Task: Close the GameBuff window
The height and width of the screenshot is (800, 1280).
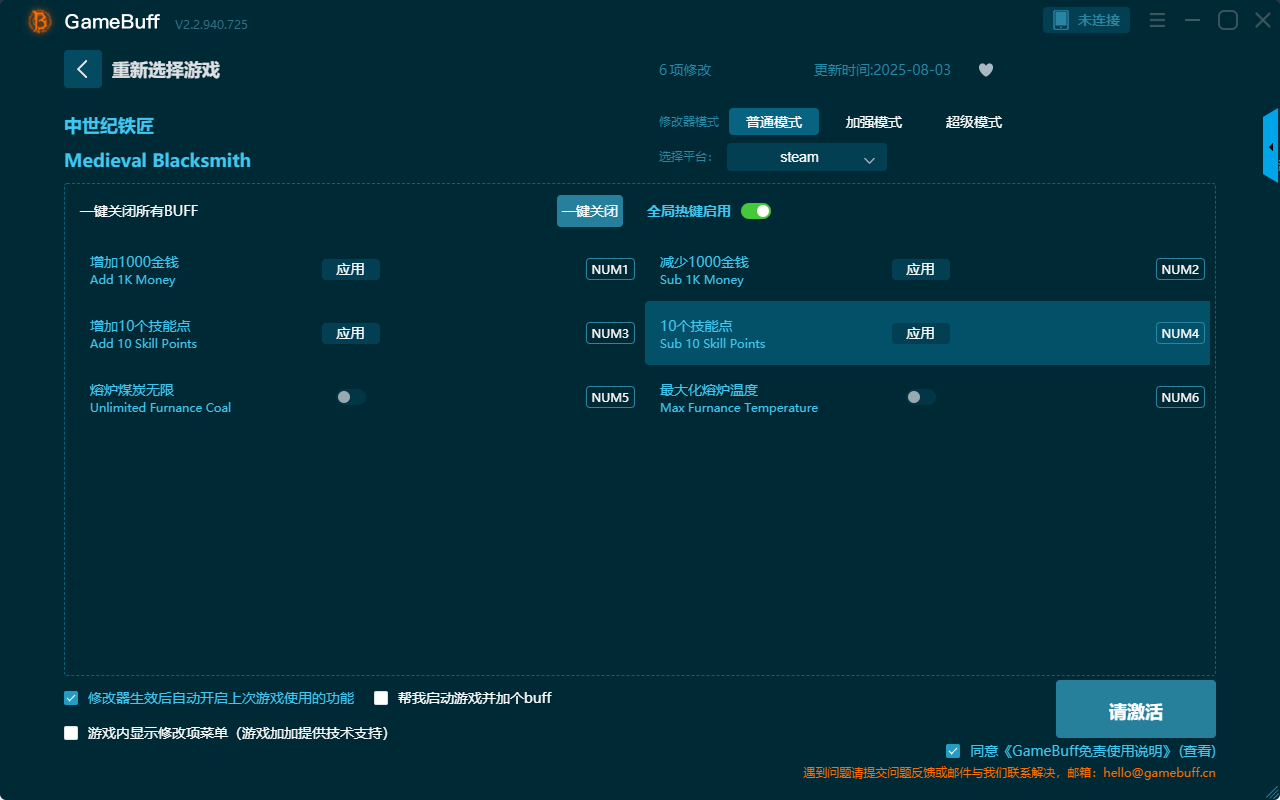Action: pyautogui.click(x=1263, y=20)
